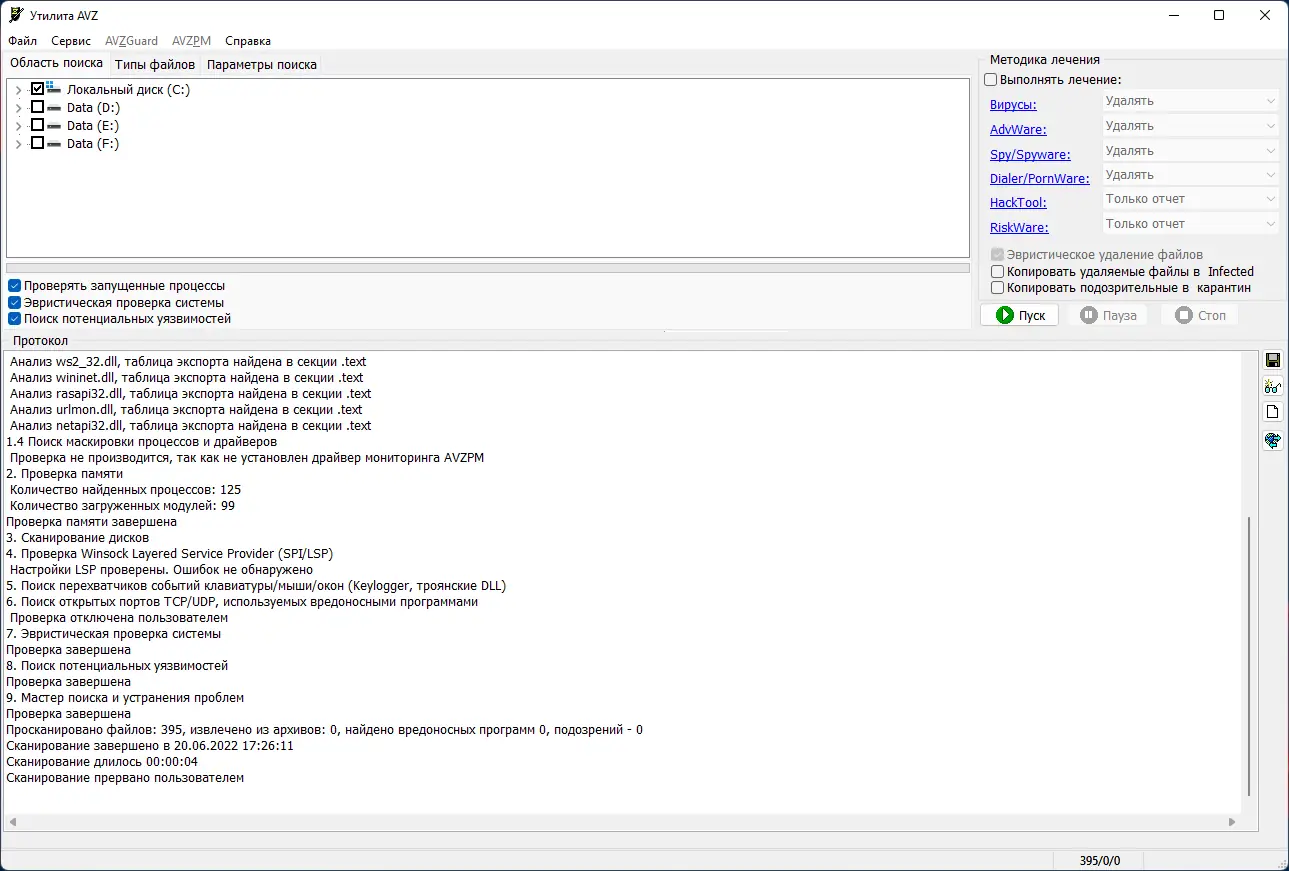Maximize the Утилита AVZ window
1289x871 pixels.
click(x=1219, y=15)
